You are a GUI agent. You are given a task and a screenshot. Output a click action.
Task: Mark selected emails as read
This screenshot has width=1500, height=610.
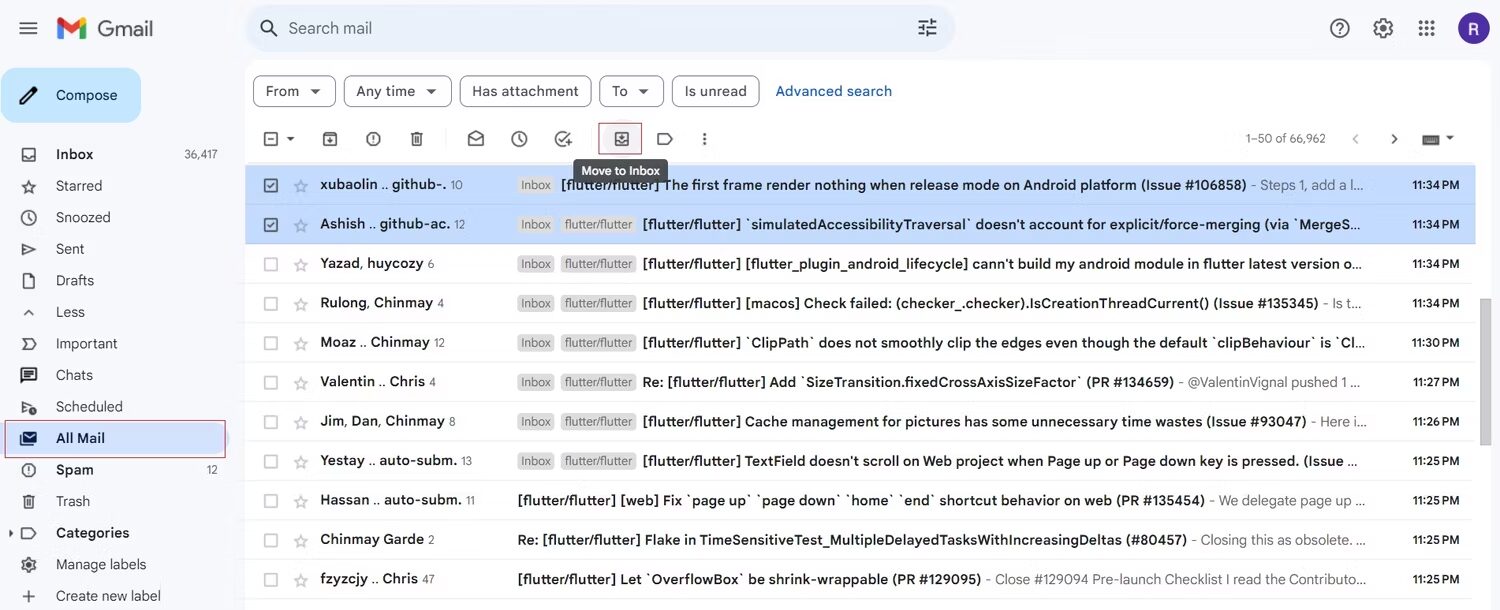[476, 139]
